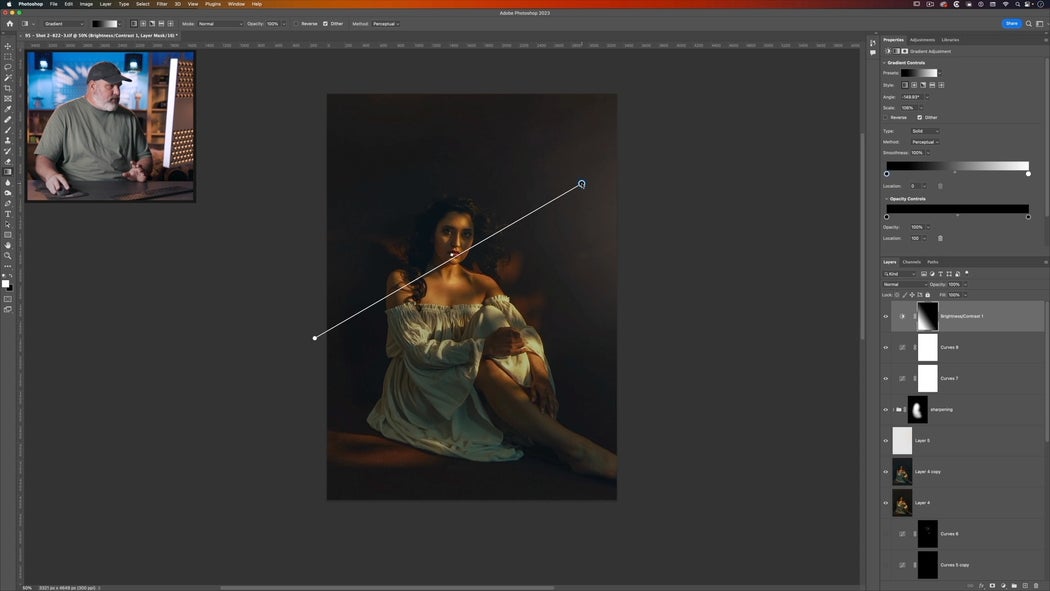Click the Radial gradient style icon in Properties
This screenshot has height=591, width=1050.
tap(914, 84)
